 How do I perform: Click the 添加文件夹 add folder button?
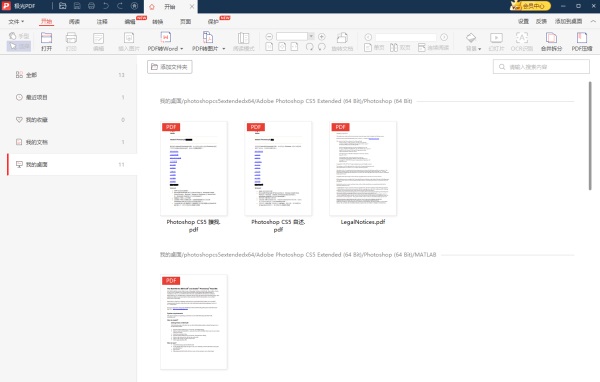tap(170, 67)
